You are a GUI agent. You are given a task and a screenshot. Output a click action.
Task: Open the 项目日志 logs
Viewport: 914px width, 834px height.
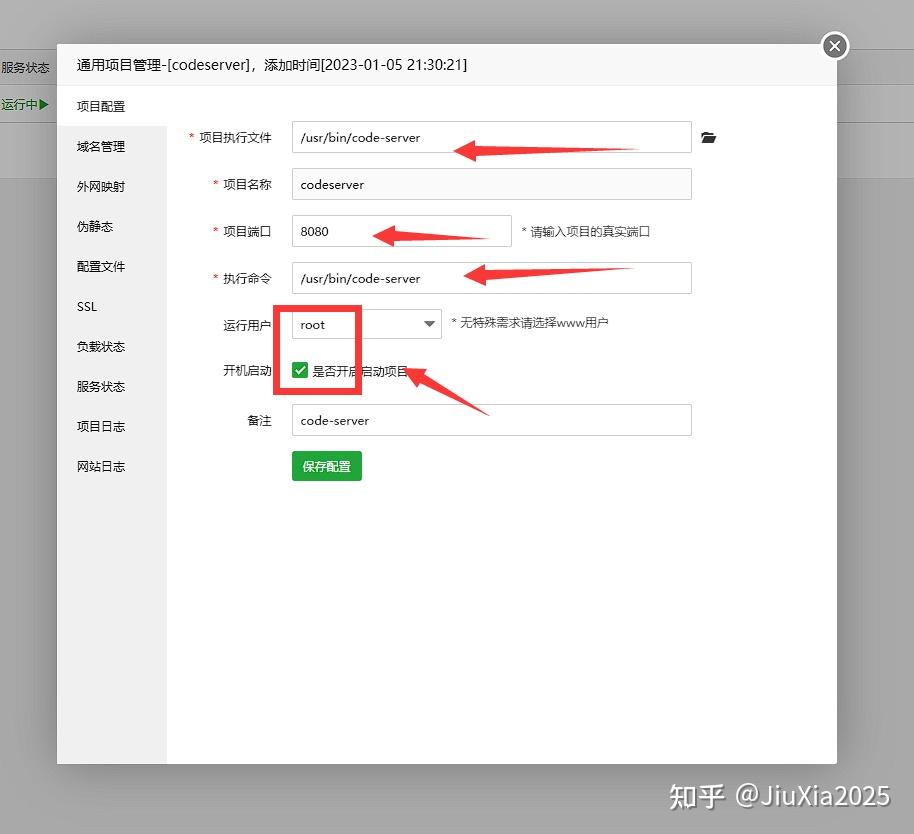[x=100, y=426]
